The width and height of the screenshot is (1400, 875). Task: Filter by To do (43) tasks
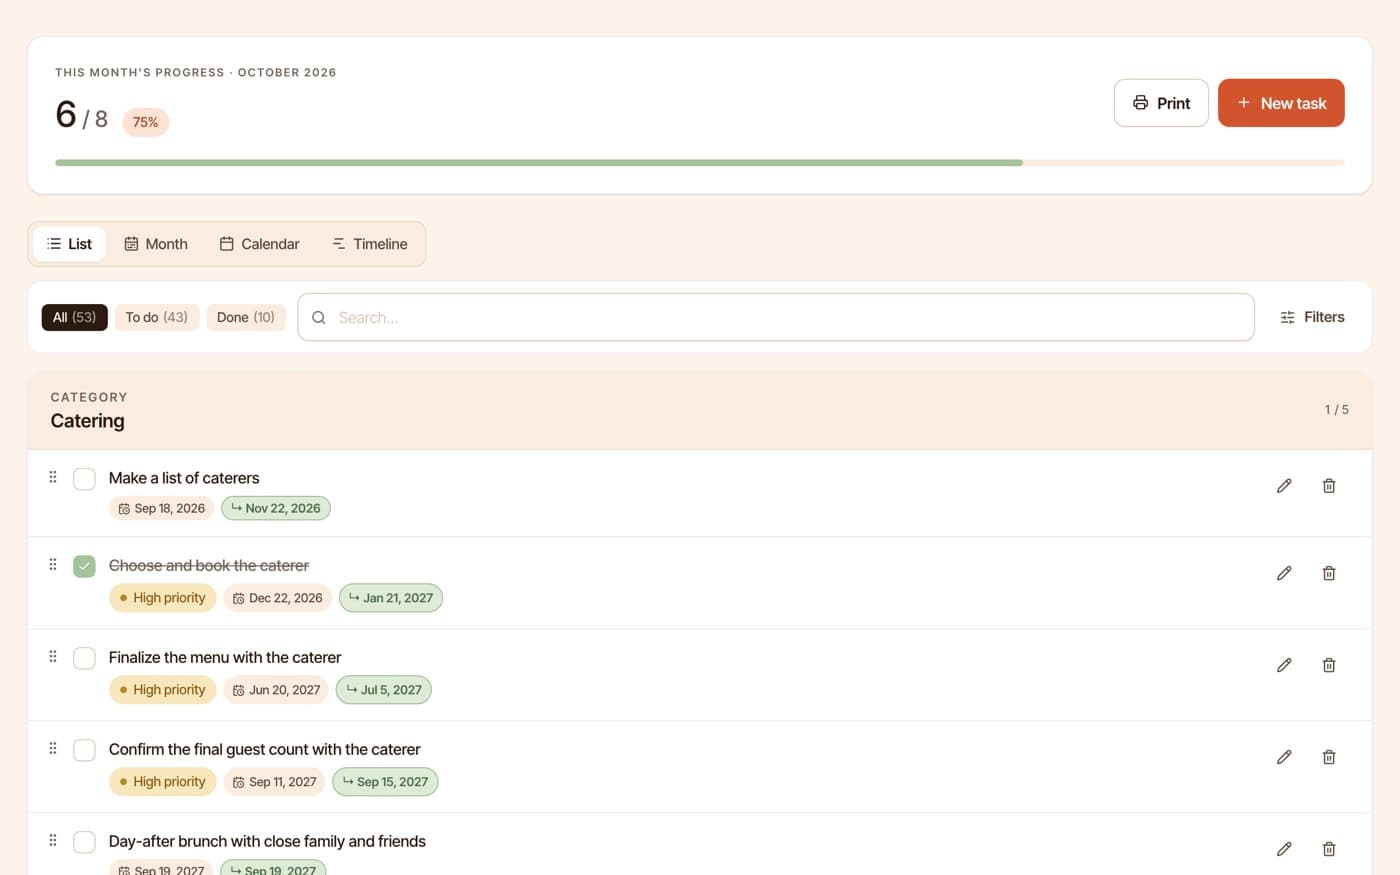(157, 317)
